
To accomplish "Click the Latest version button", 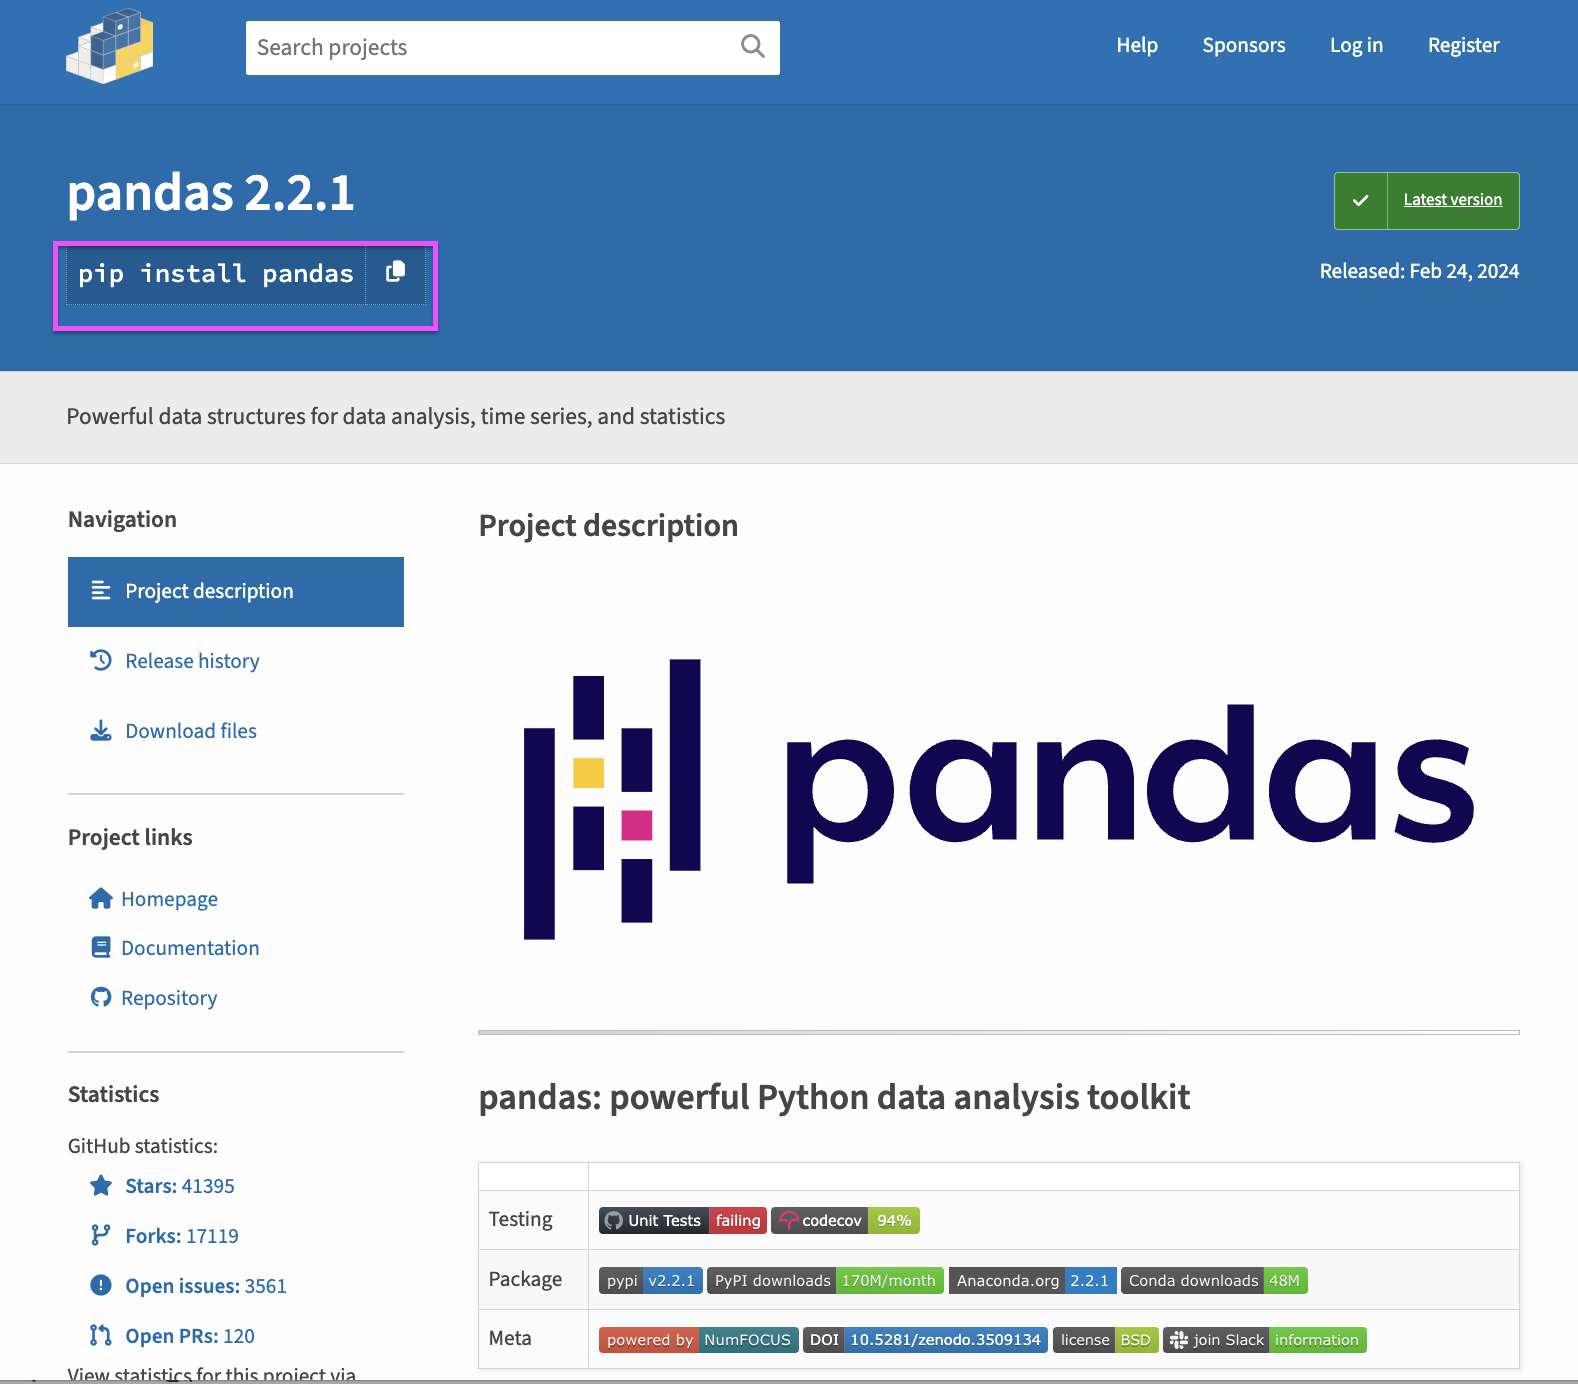I will [1427, 201].
